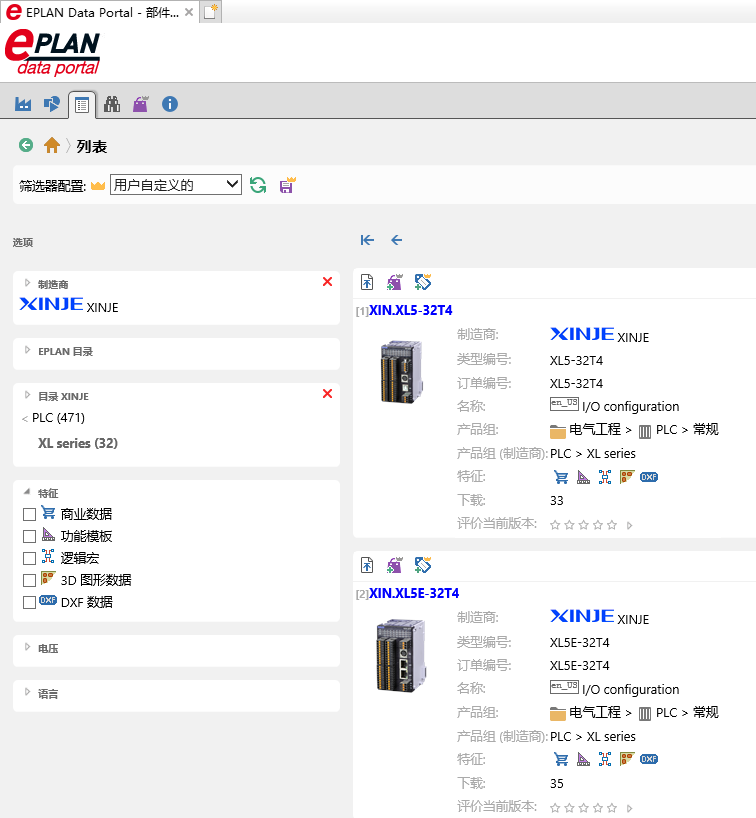The image size is (756, 818).
Task: Add XIN.XL5E-32T4 to the shopping basket
Action: 395,565
